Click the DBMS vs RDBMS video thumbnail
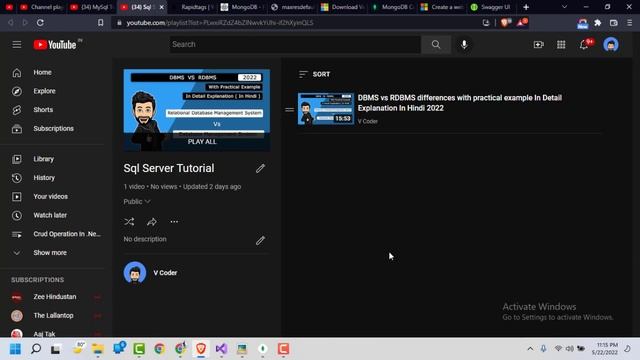The width and height of the screenshot is (640, 360). [326, 109]
